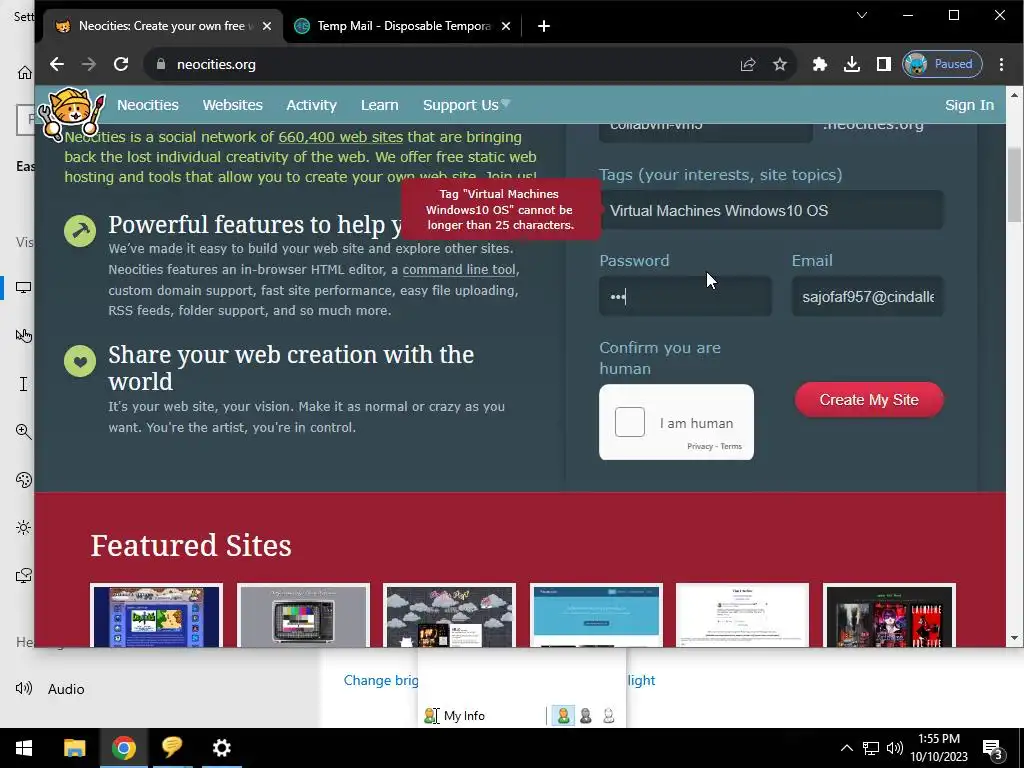Switch to the Neocities tab
Screen dimensions: 1024x768
coord(163,26)
